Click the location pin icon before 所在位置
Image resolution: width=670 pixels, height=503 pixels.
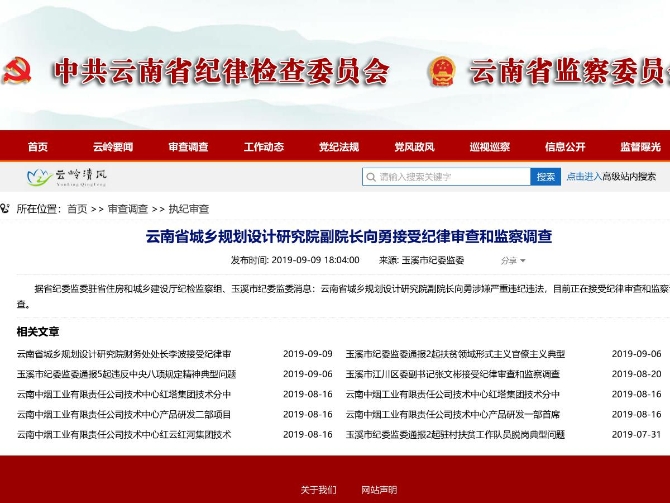tap(6, 209)
